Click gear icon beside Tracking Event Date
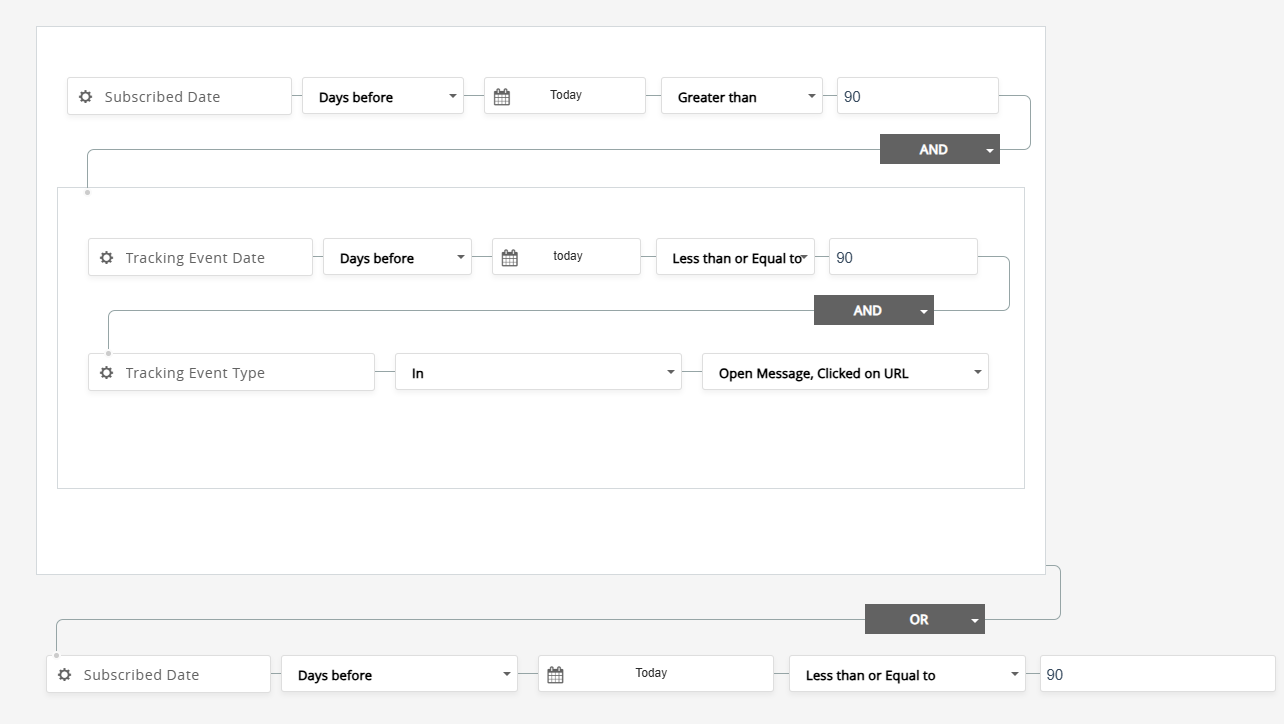Screen dimensions: 1284x724 point(107,258)
